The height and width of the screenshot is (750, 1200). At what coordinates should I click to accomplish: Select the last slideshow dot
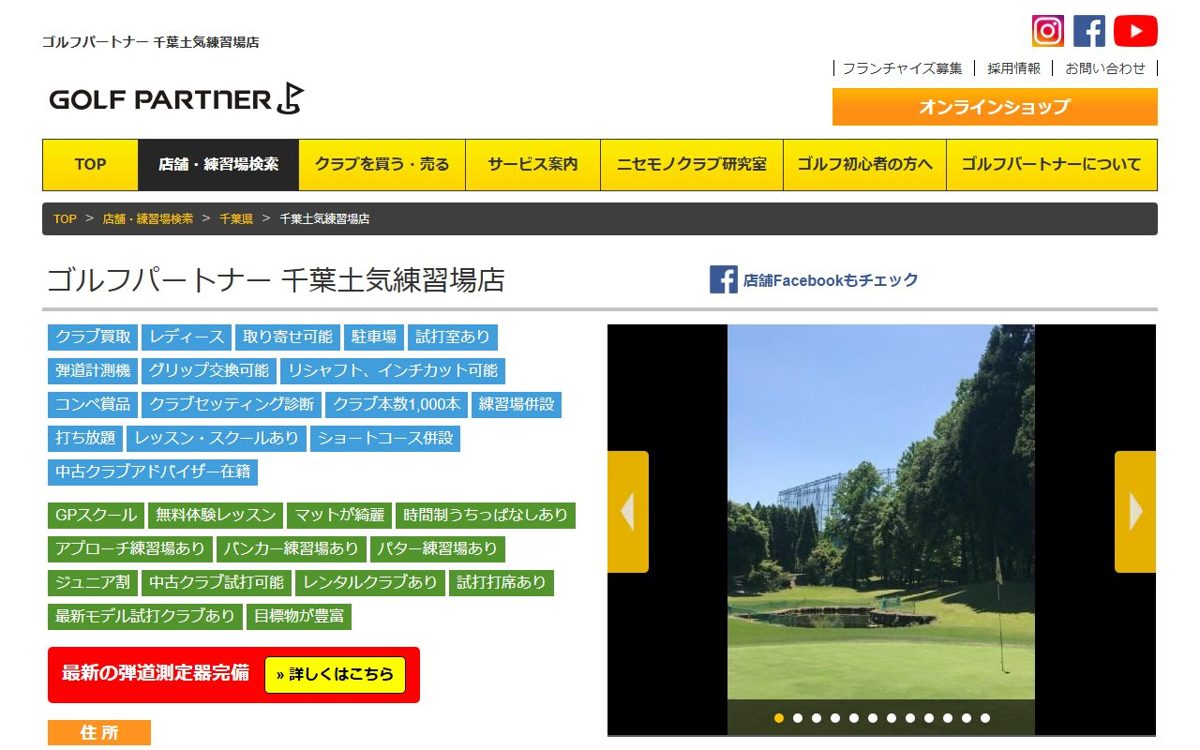coord(985,718)
